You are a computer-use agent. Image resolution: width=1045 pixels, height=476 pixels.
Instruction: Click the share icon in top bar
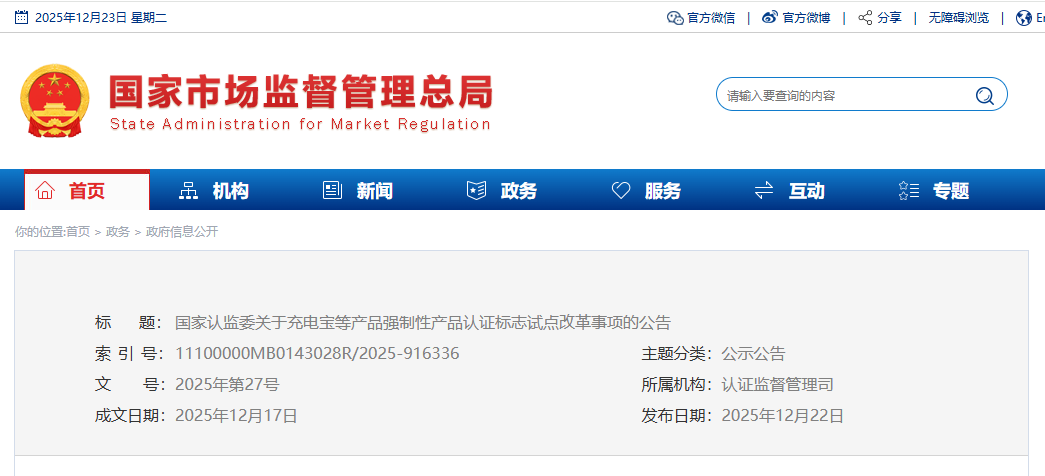865,17
